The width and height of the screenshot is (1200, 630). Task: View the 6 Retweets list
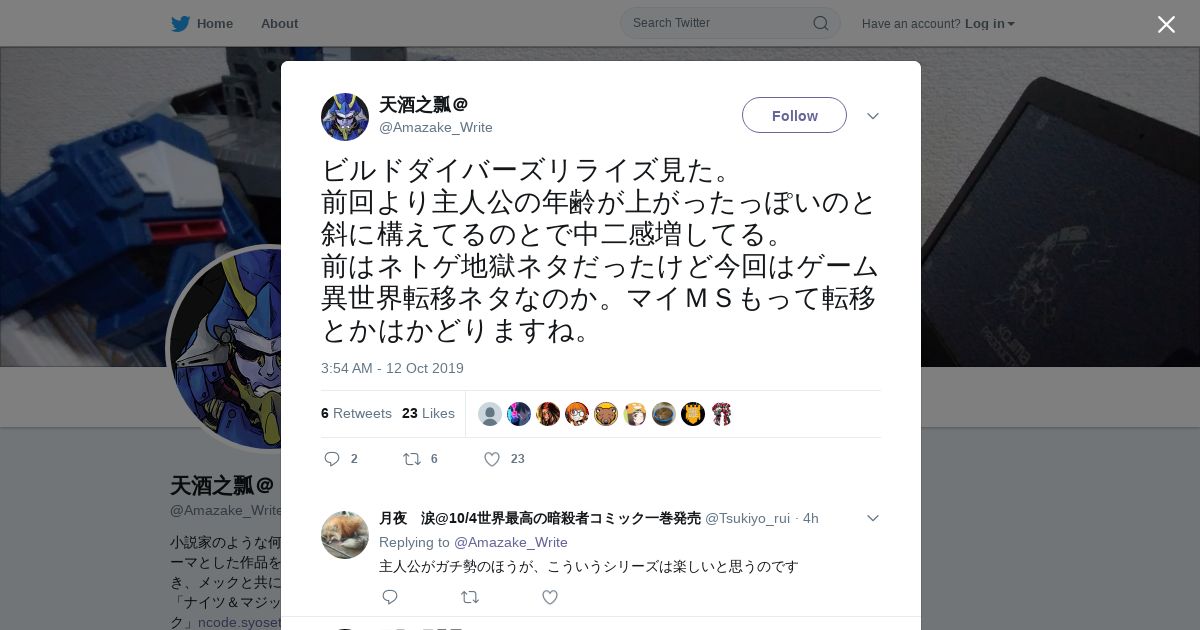356,413
